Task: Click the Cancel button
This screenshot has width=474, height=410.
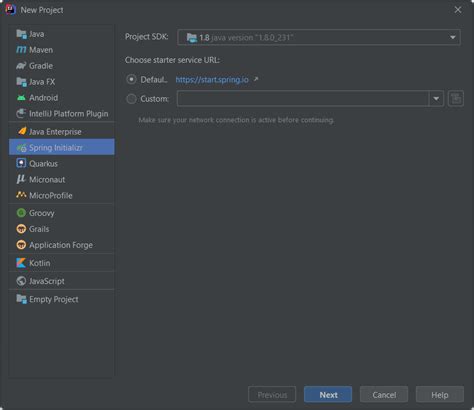Action: [384, 395]
